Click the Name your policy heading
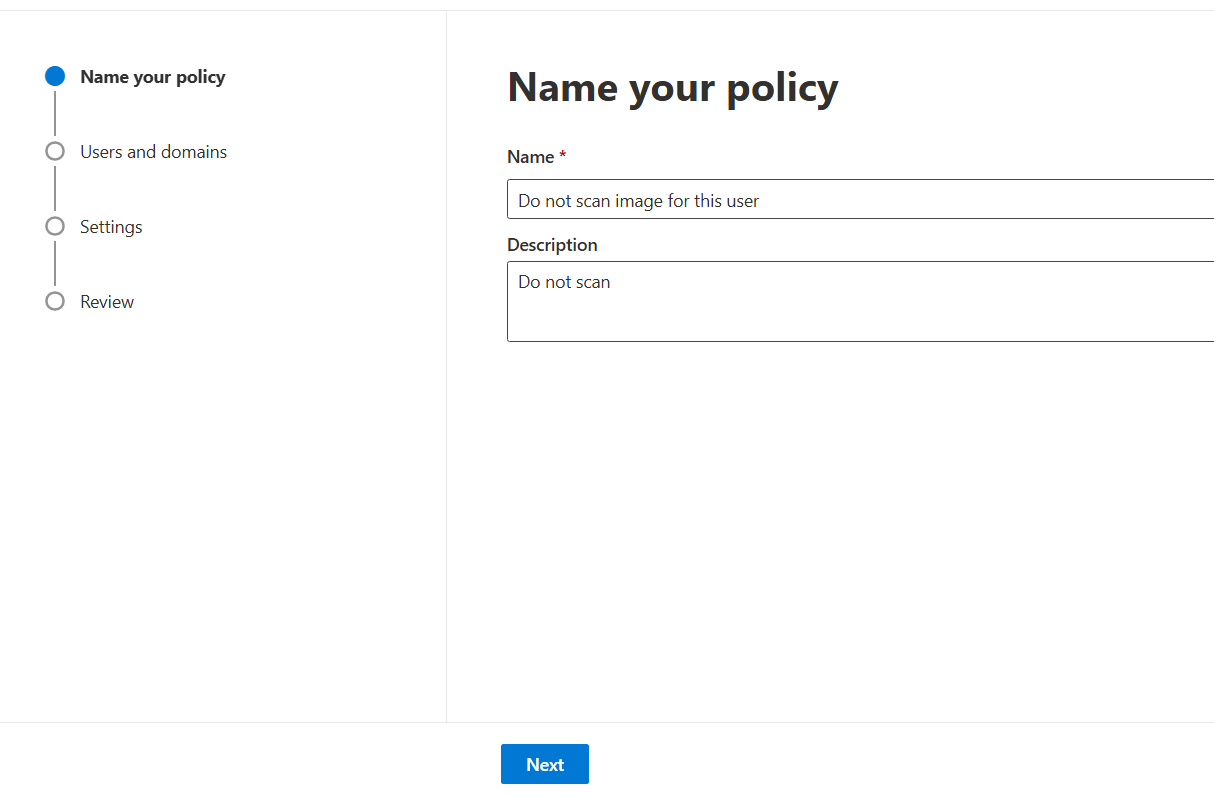The image size is (1214, 798). [x=673, y=88]
